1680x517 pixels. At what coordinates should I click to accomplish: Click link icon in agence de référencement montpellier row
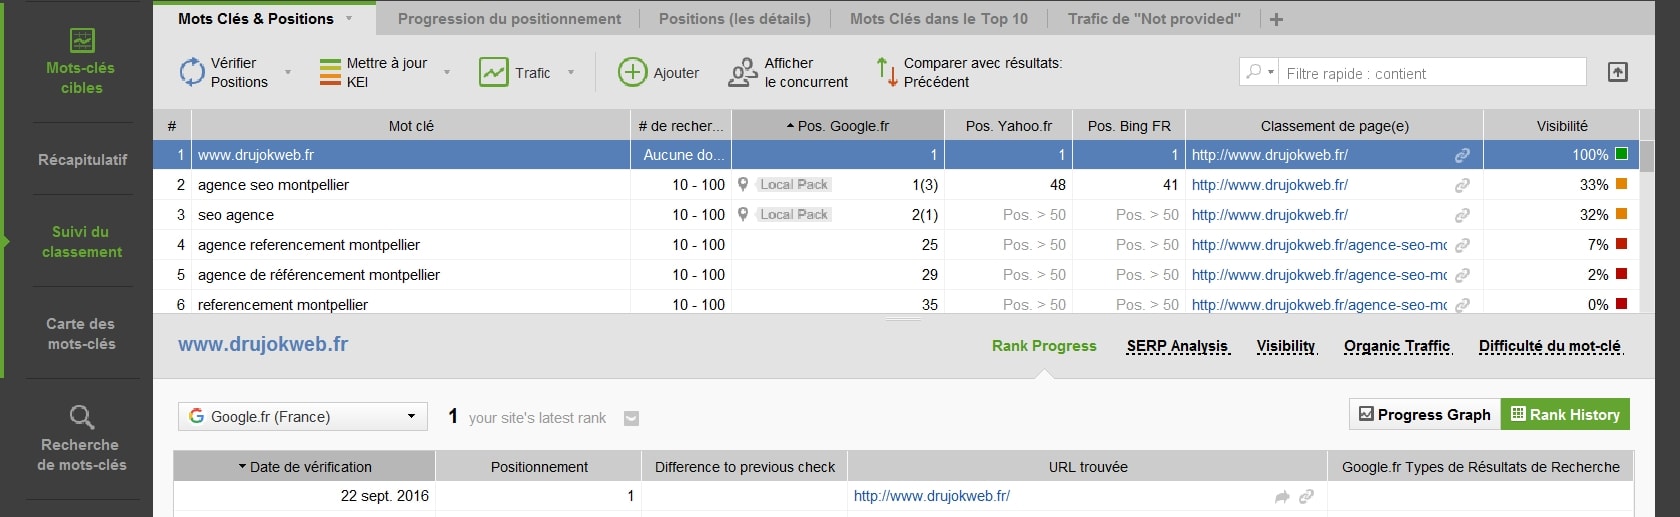pyautogui.click(x=1462, y=275)
